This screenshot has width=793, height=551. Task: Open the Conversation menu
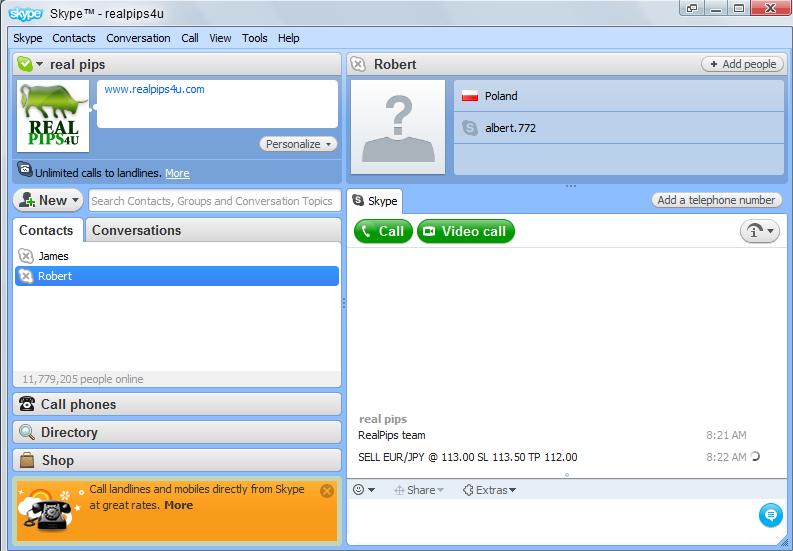[x=138, y=38]
